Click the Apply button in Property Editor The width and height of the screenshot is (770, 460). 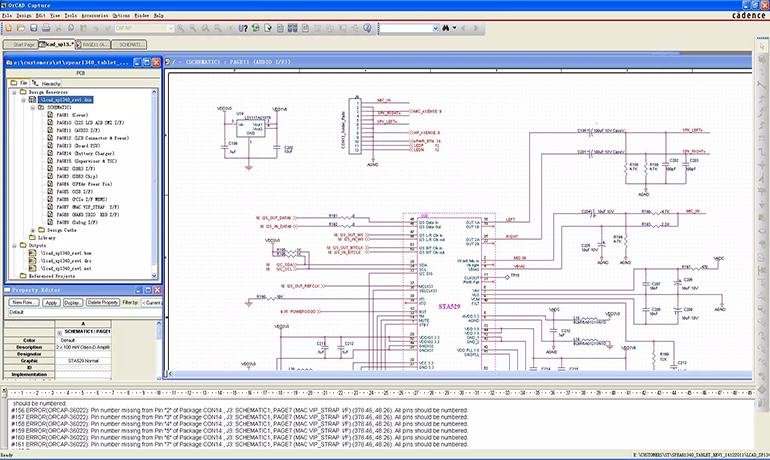(52, 302)
